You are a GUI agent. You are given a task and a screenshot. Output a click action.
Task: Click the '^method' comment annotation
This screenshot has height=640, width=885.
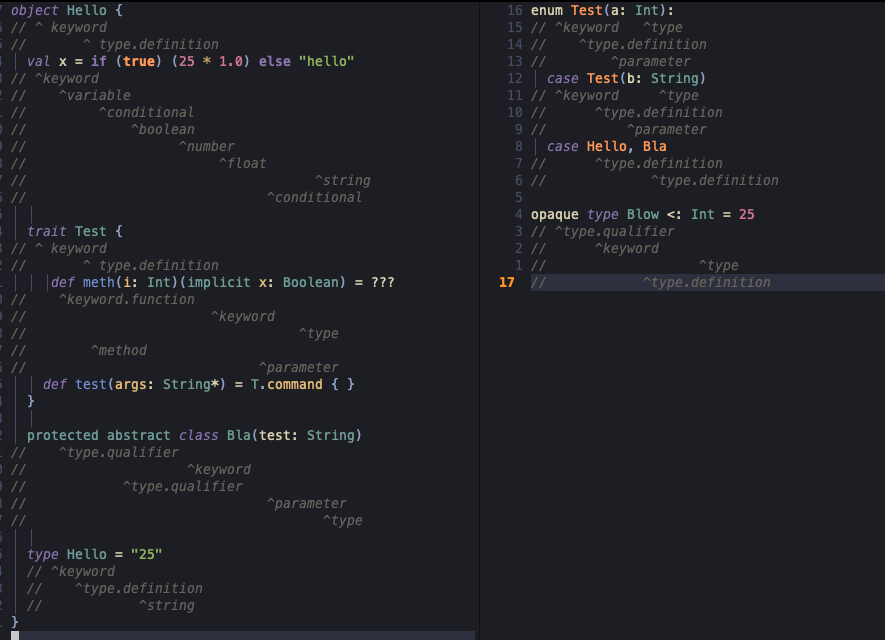coord(119,350)
